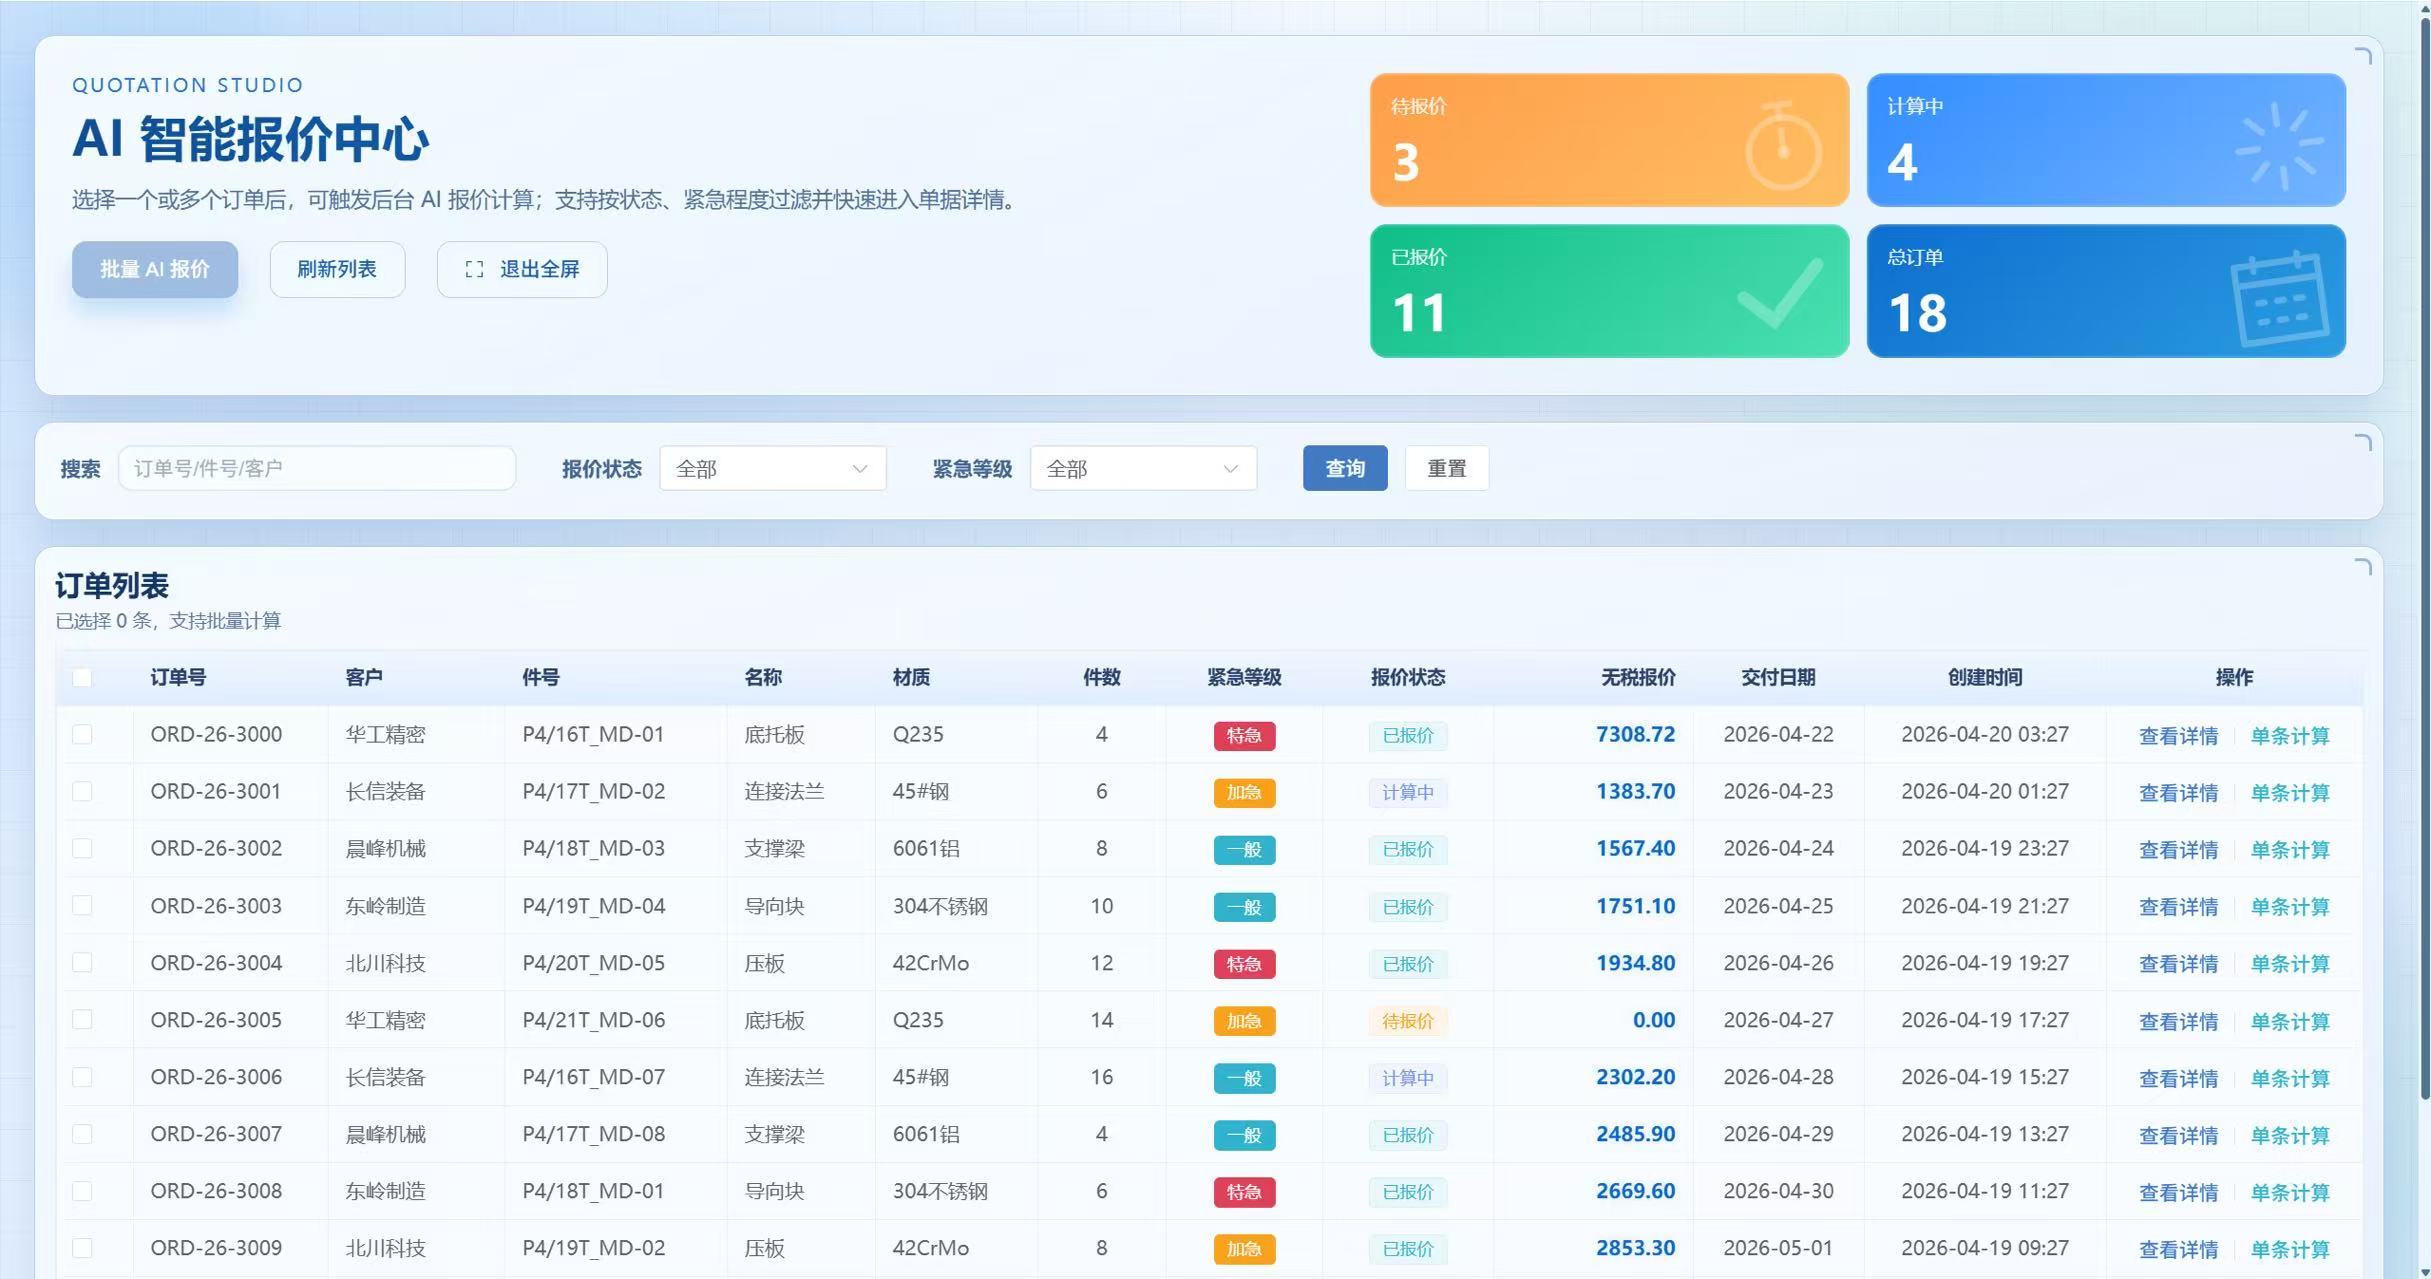Click corner icon of the search panel
This screenshot has width=2431, height=1279.
pyautogui.click(x=2363, y=443)
